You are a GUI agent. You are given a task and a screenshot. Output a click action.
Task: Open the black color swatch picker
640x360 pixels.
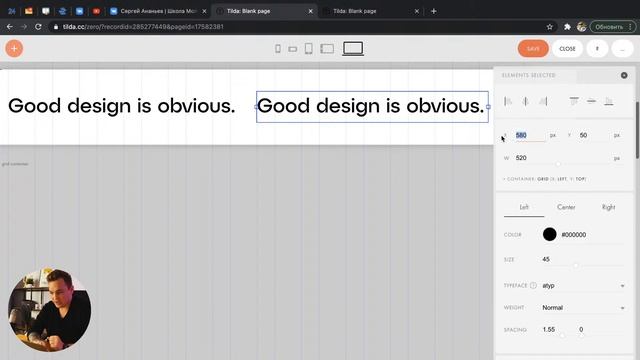click(x=549, y=234)
